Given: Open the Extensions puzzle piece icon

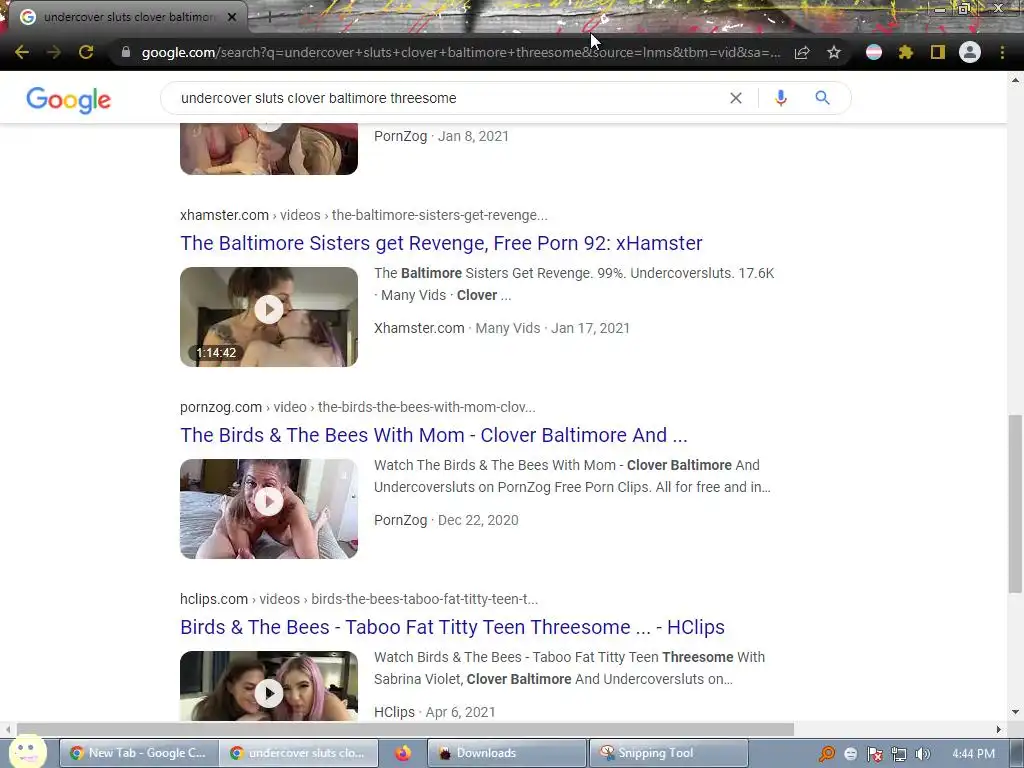Looking at the screenshot, I should click(905, 52).
